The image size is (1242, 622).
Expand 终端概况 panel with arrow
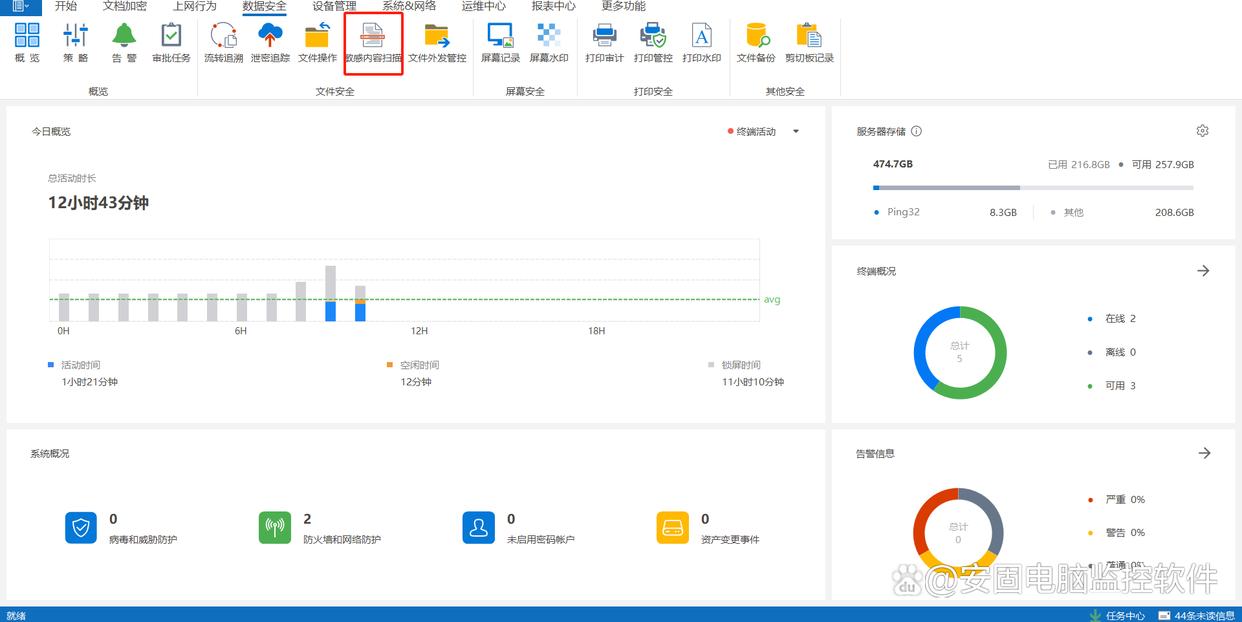[1204, 271]
